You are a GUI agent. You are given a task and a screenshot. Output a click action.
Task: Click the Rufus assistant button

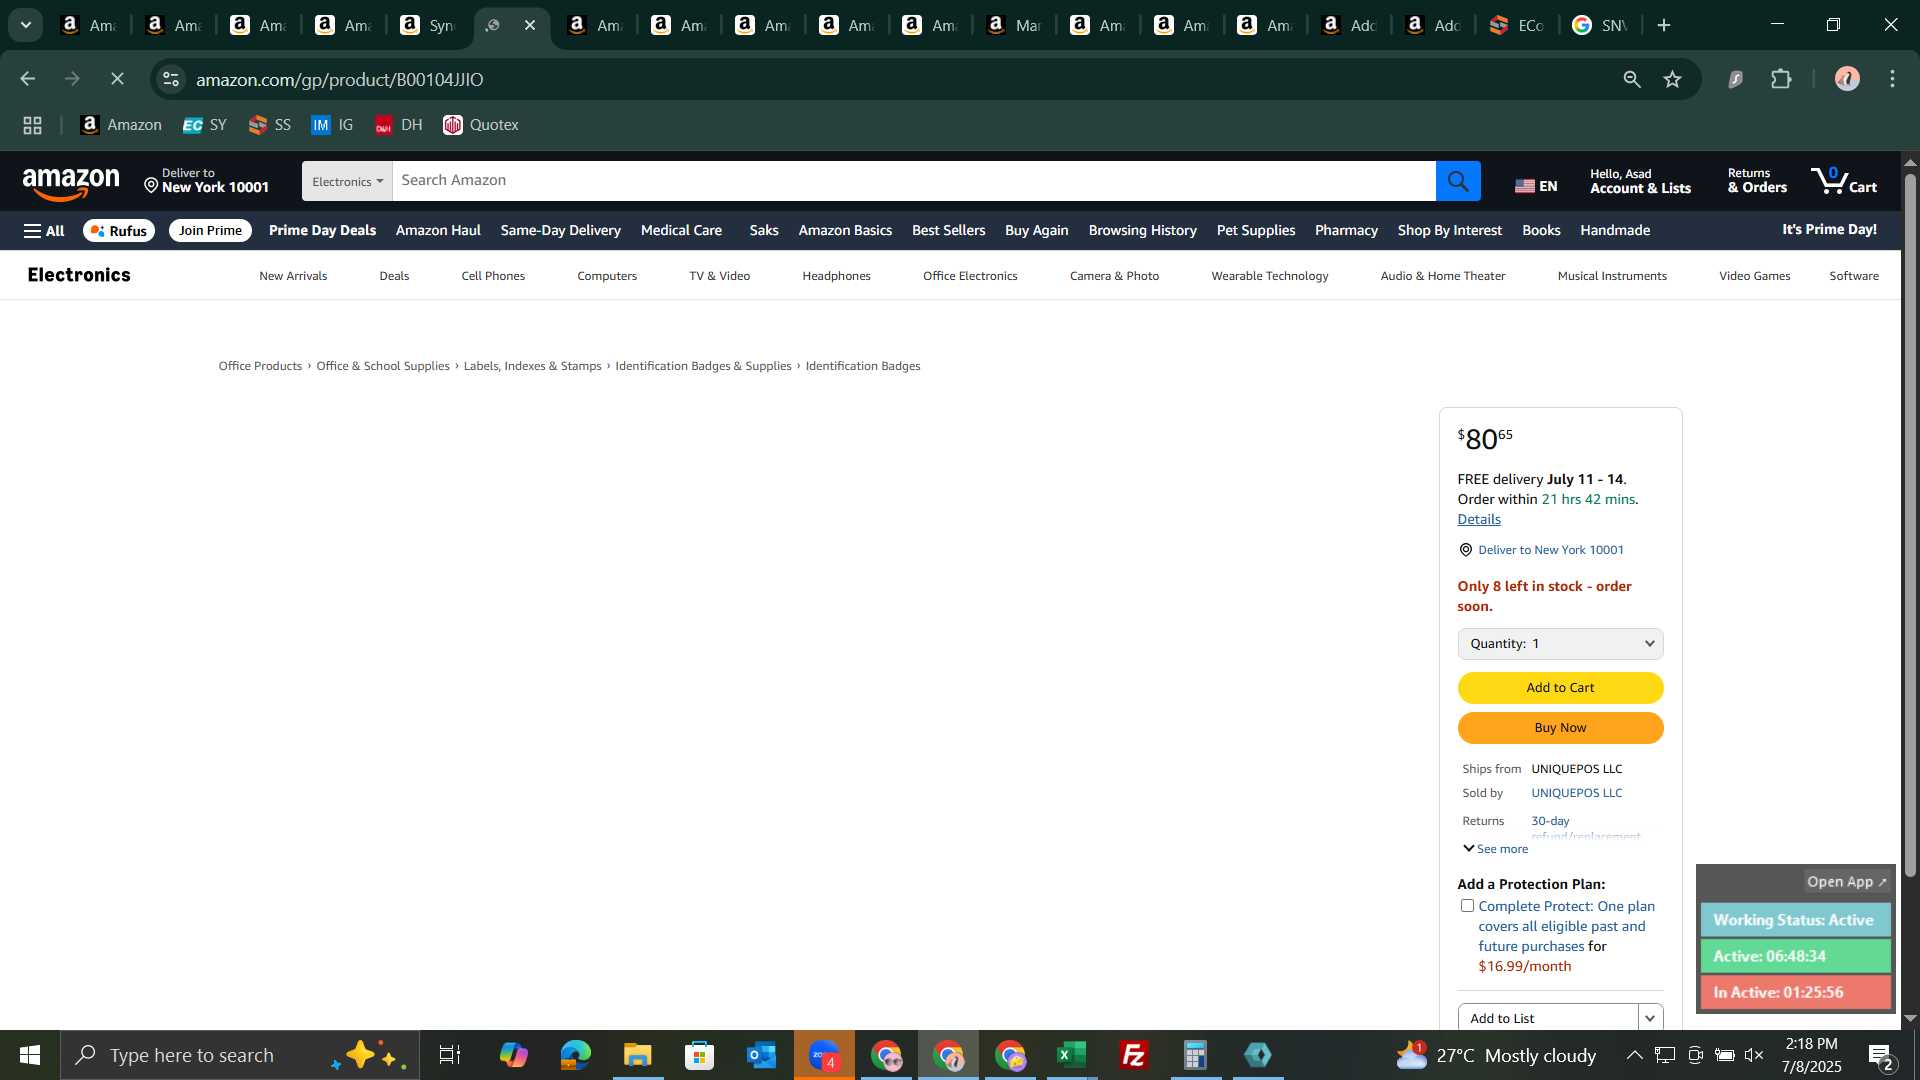[x=119, y=231]
